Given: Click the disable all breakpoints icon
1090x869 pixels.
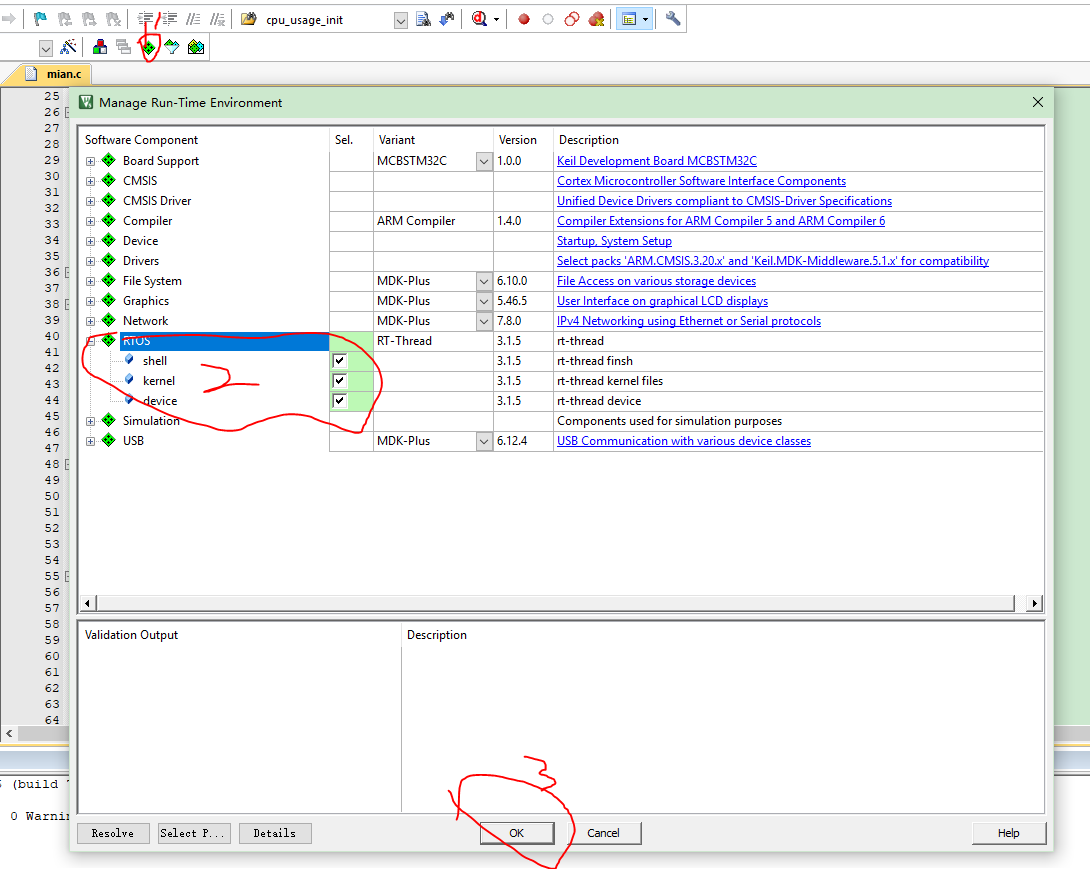Looking at the screenshot, I should 571,19.
